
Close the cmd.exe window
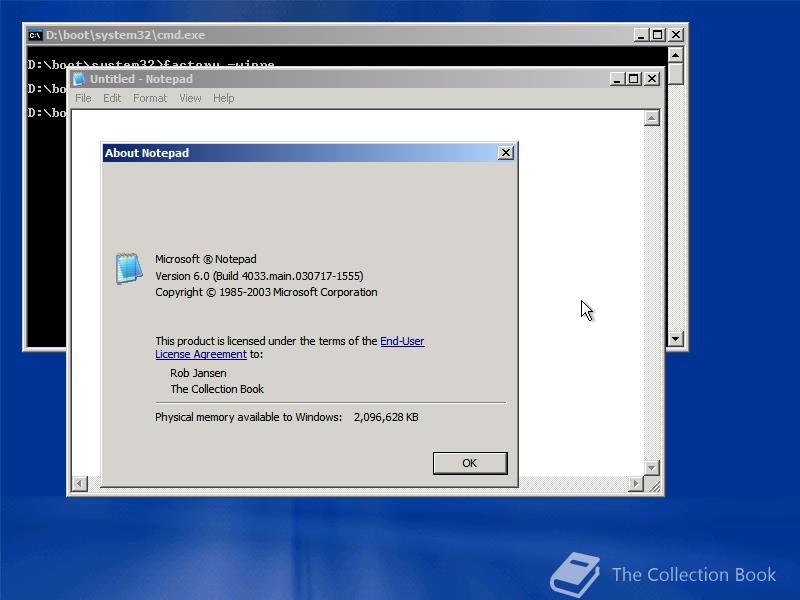click(676, 35)
